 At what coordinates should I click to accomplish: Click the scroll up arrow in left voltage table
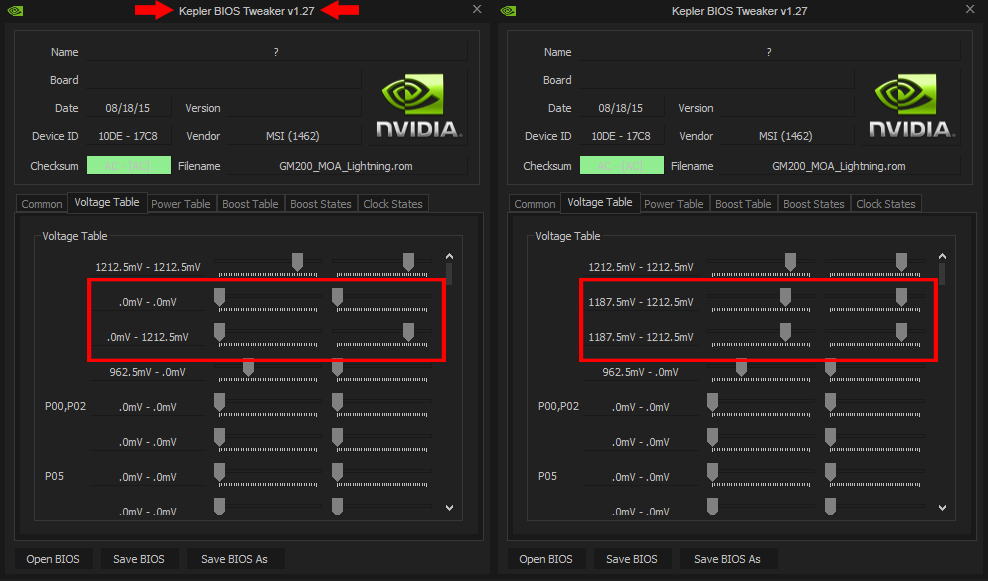(x=449, y=256)
